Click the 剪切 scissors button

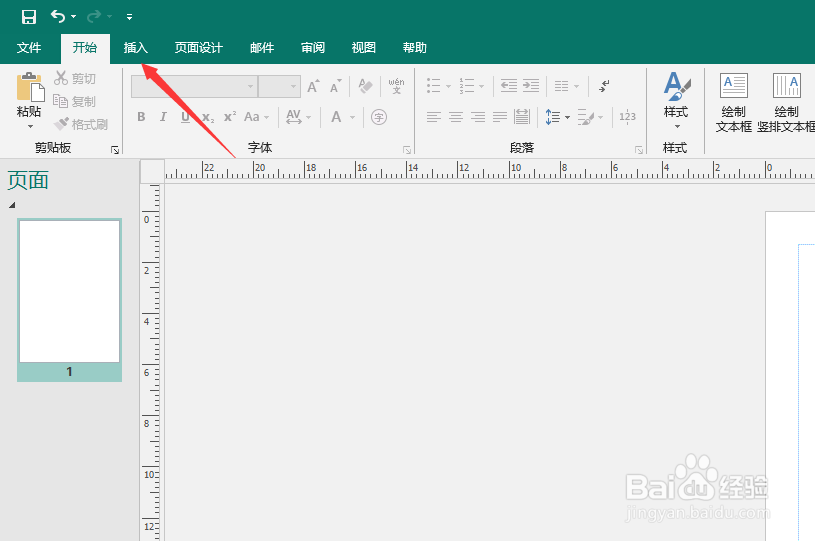coord(75,78)
